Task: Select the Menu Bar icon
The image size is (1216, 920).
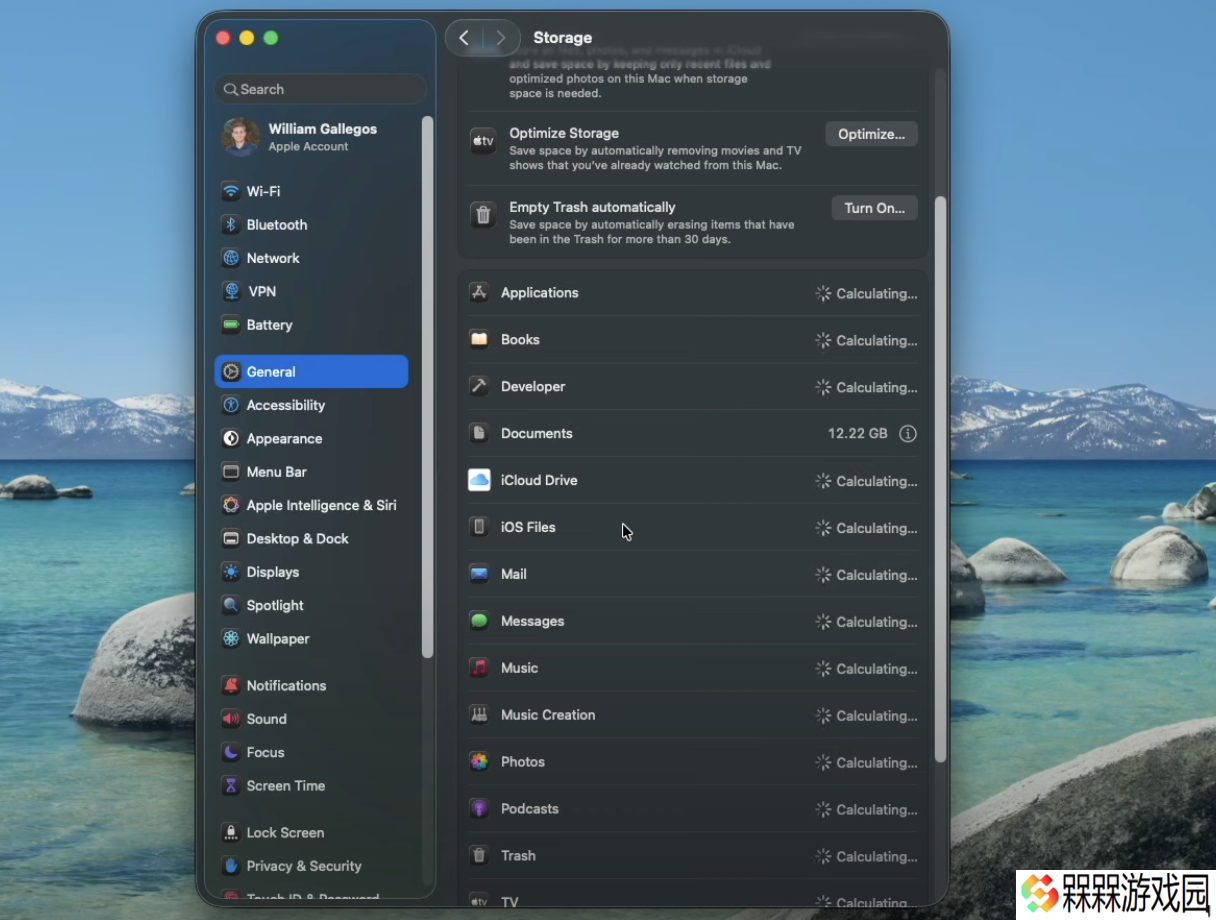Action: pos(231,472)
